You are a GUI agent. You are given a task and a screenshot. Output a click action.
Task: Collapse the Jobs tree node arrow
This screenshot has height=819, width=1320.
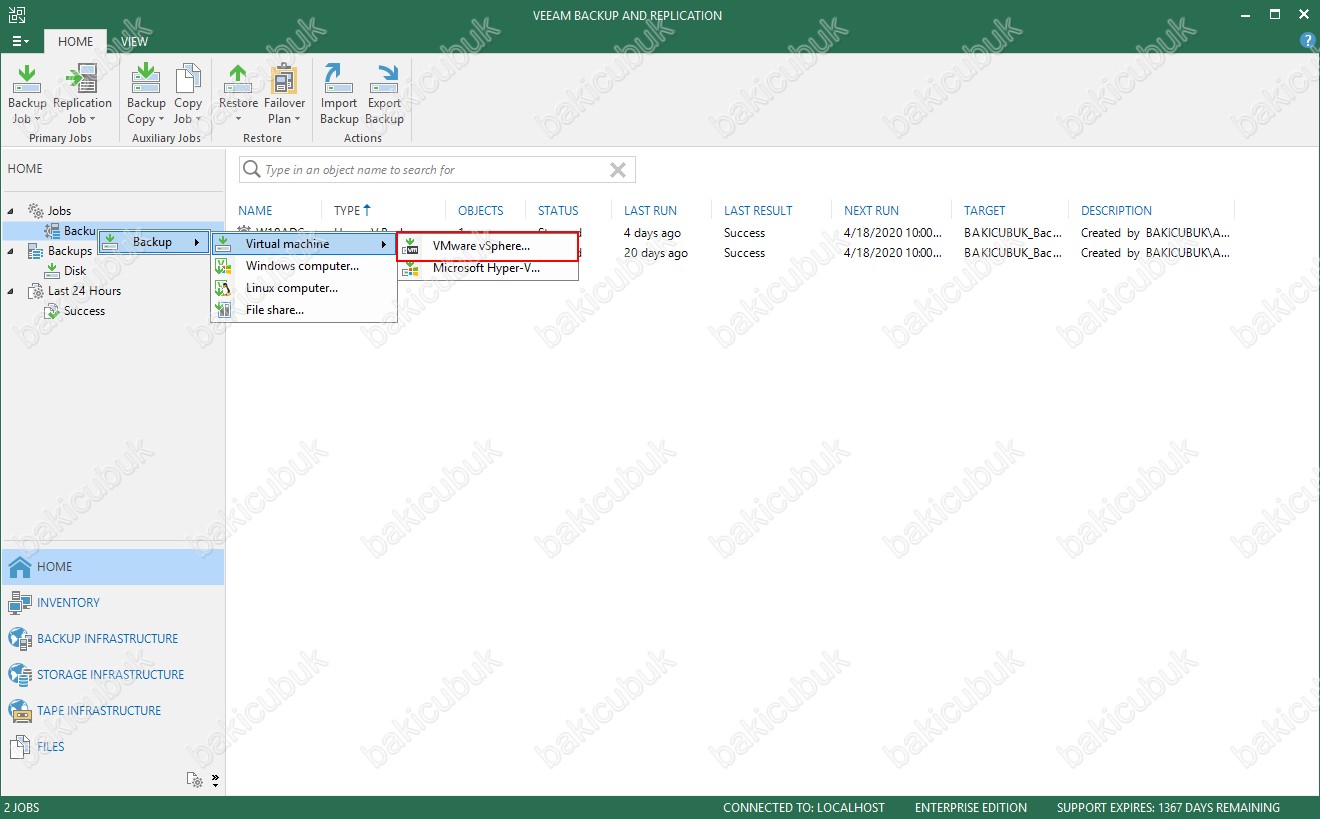11,211
